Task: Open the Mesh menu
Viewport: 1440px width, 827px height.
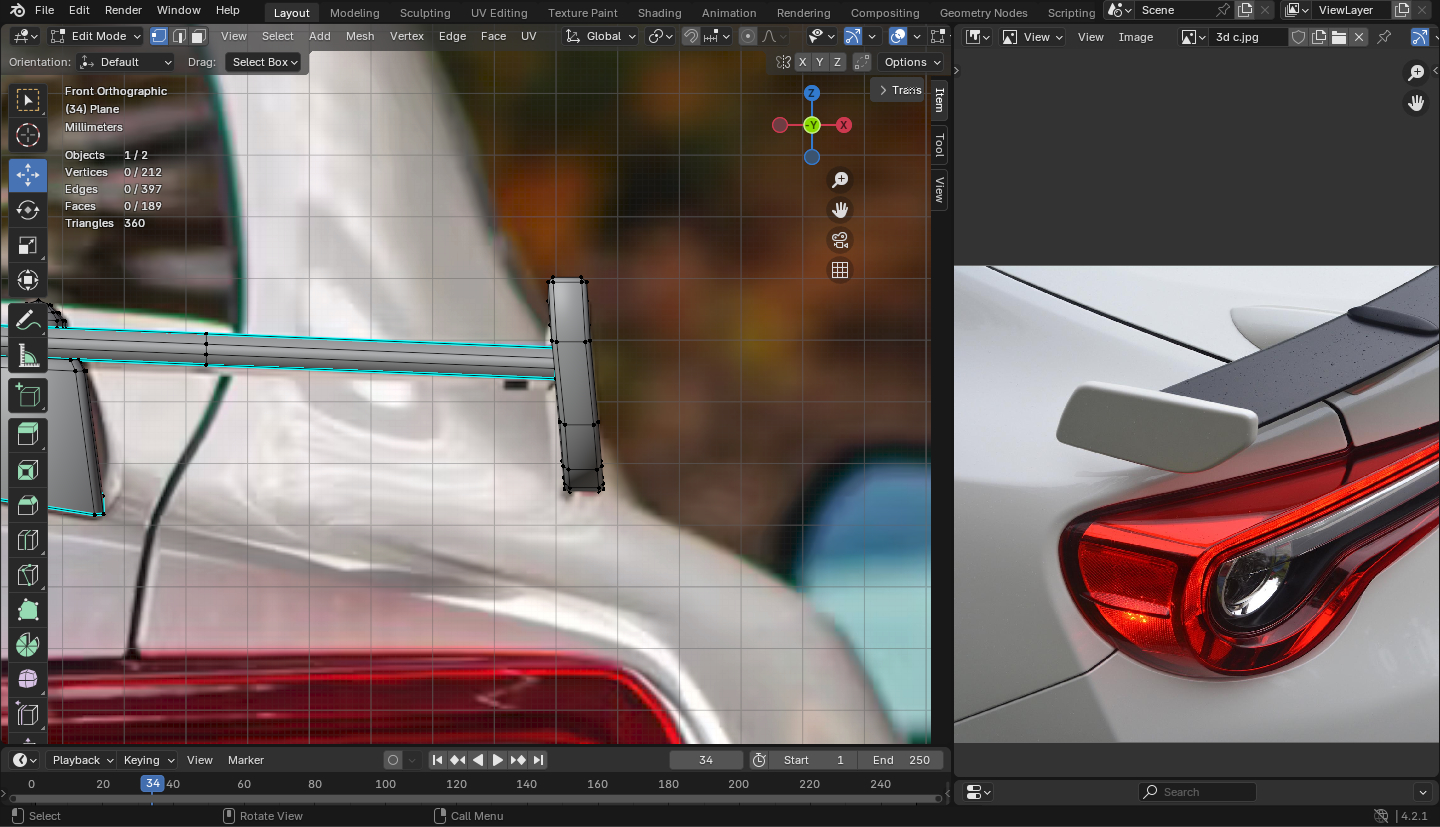Action: pos(360,36)
